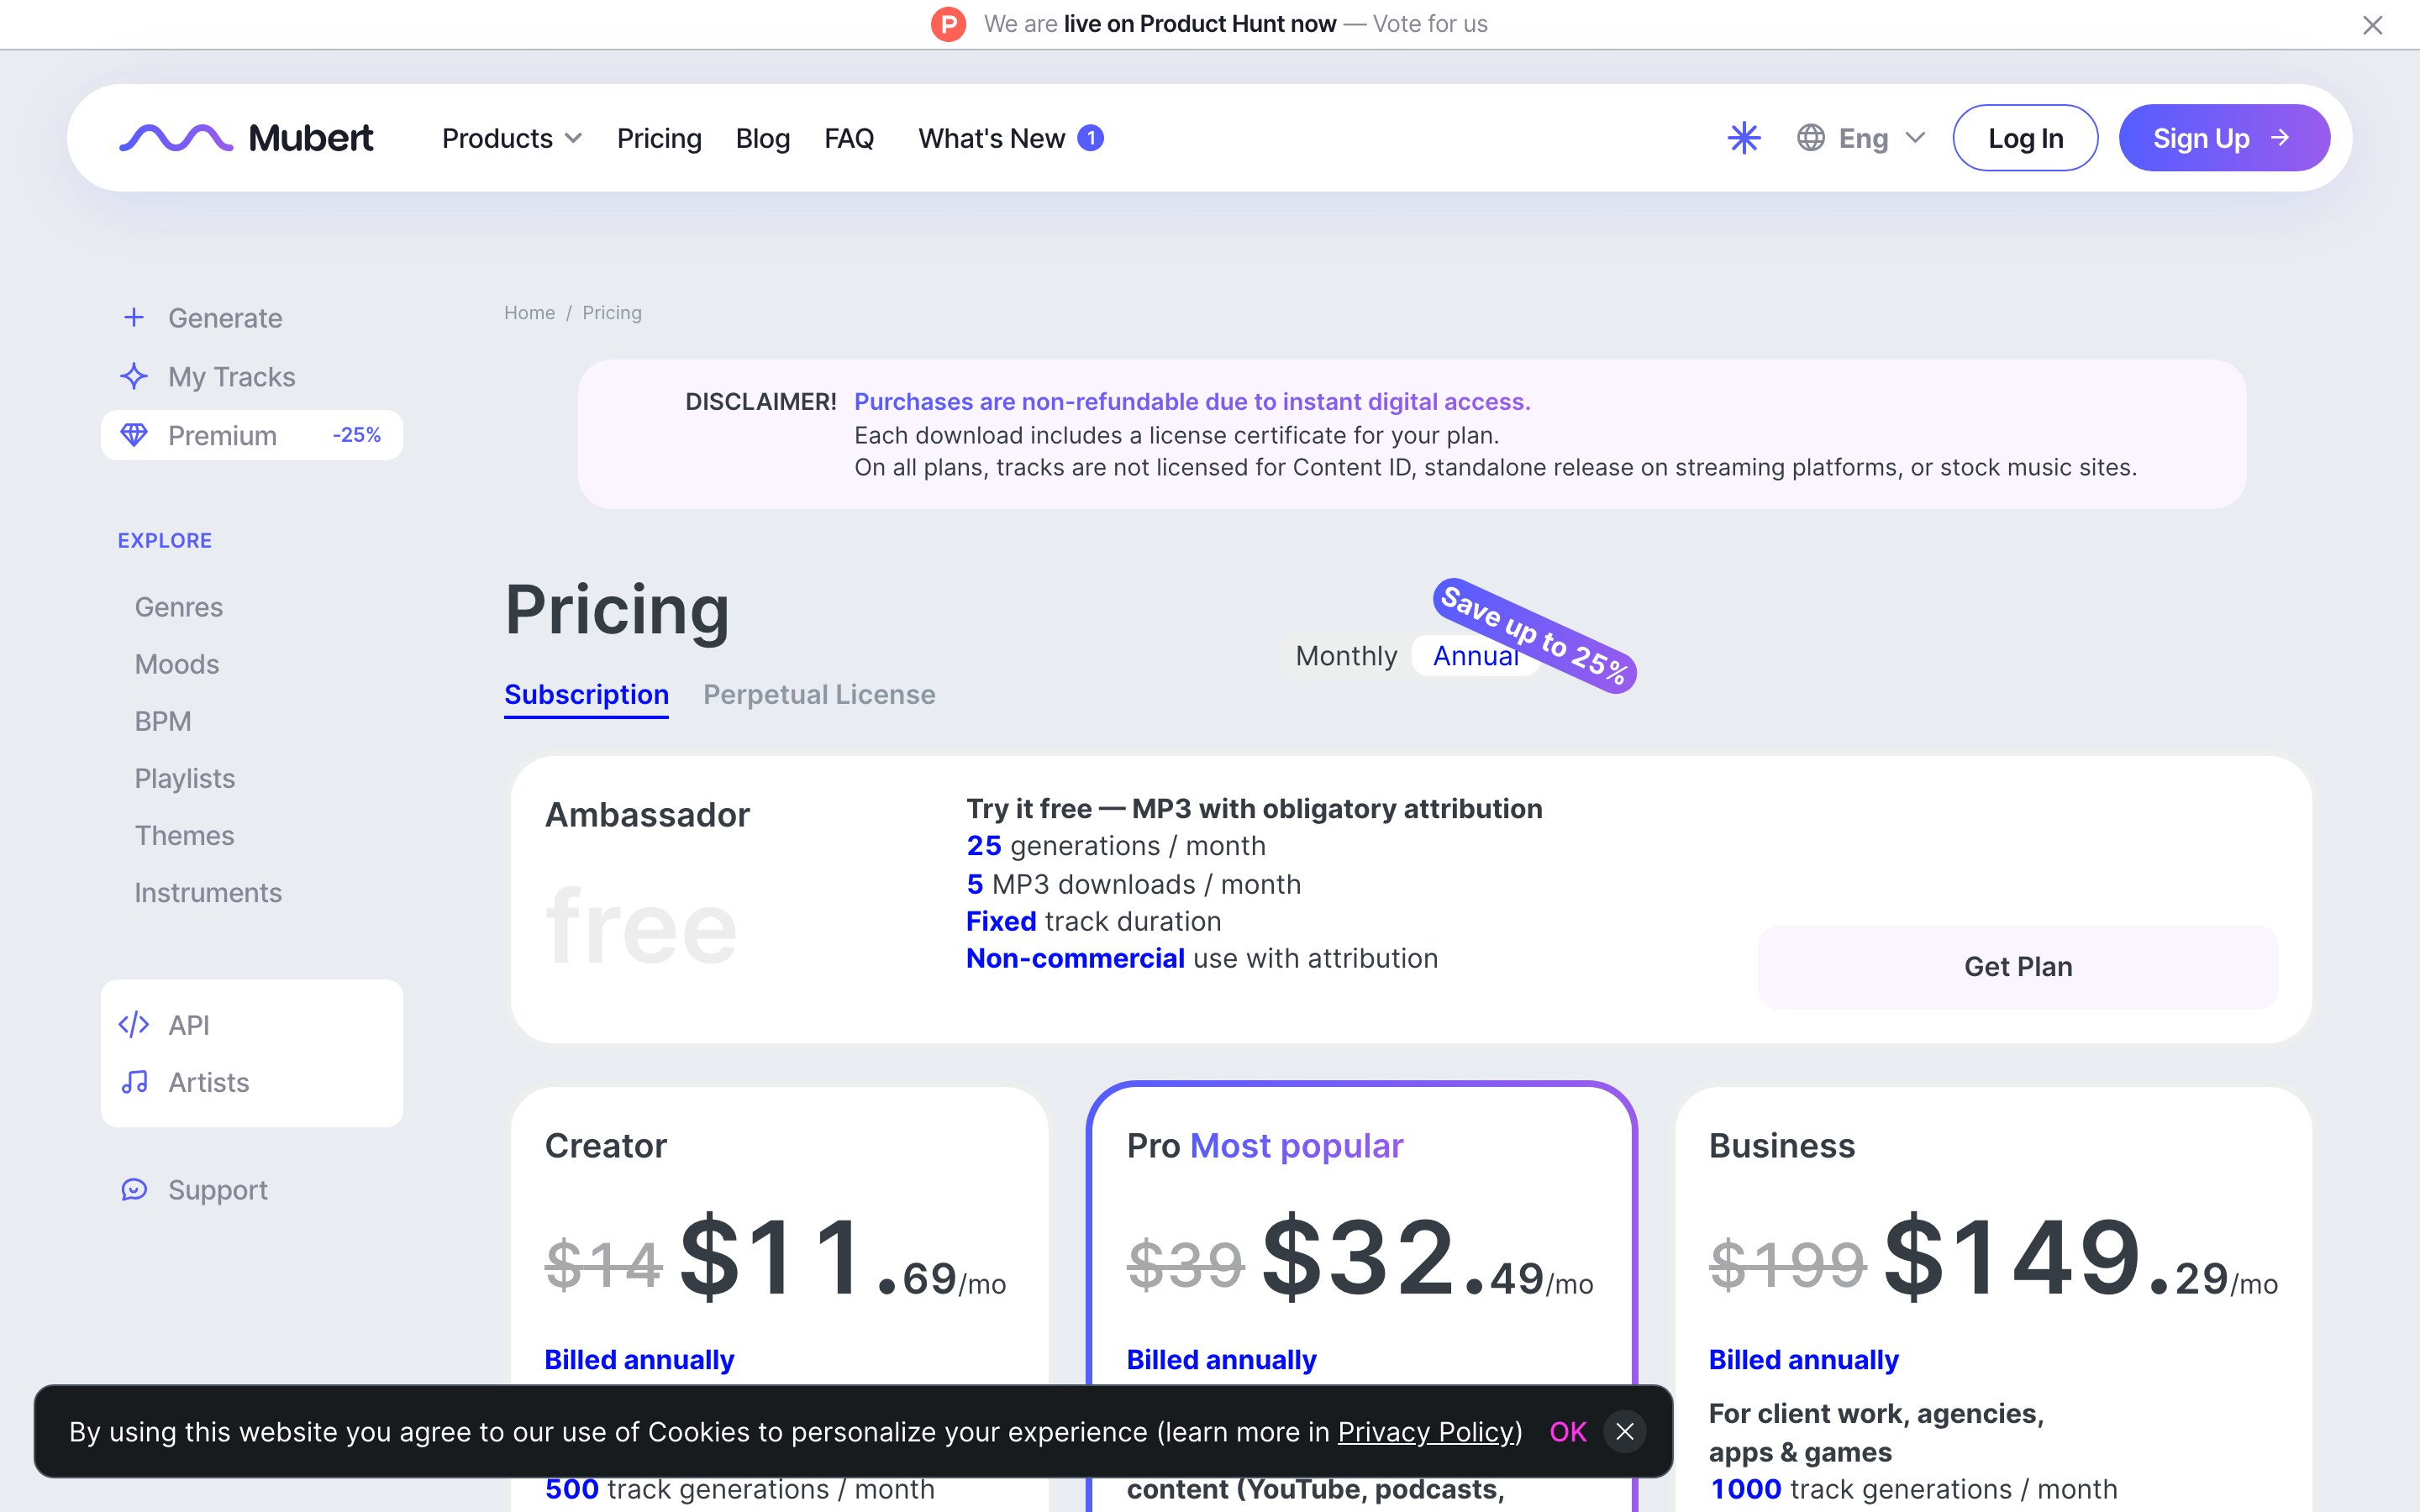Click the Generate plus icon
The image size is (2420, 1512).
click(x=134, y=318)
